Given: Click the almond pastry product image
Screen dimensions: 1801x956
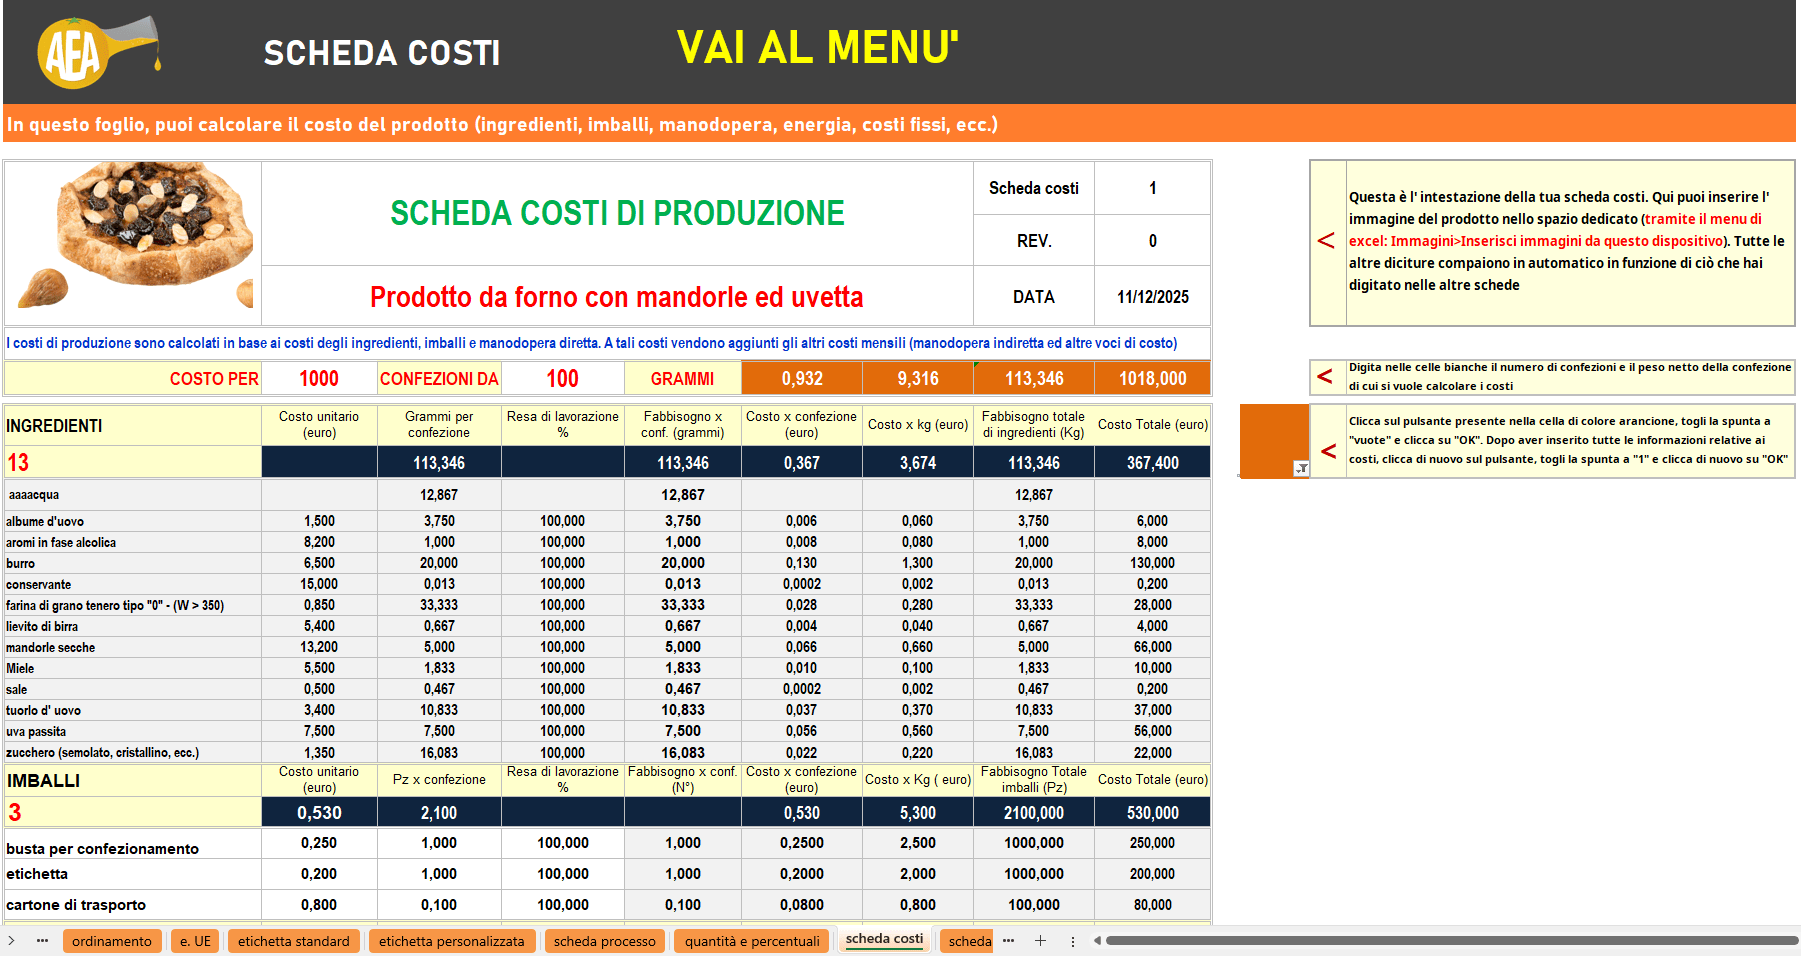Looking at the screenshot, I should coord(135,236).
